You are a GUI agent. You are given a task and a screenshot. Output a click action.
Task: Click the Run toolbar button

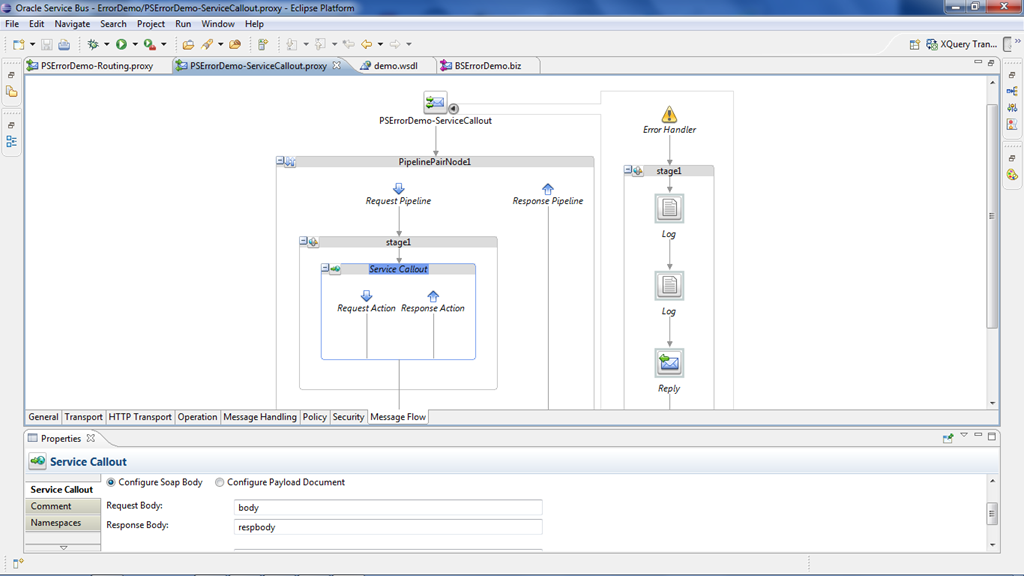coord(121,44)
